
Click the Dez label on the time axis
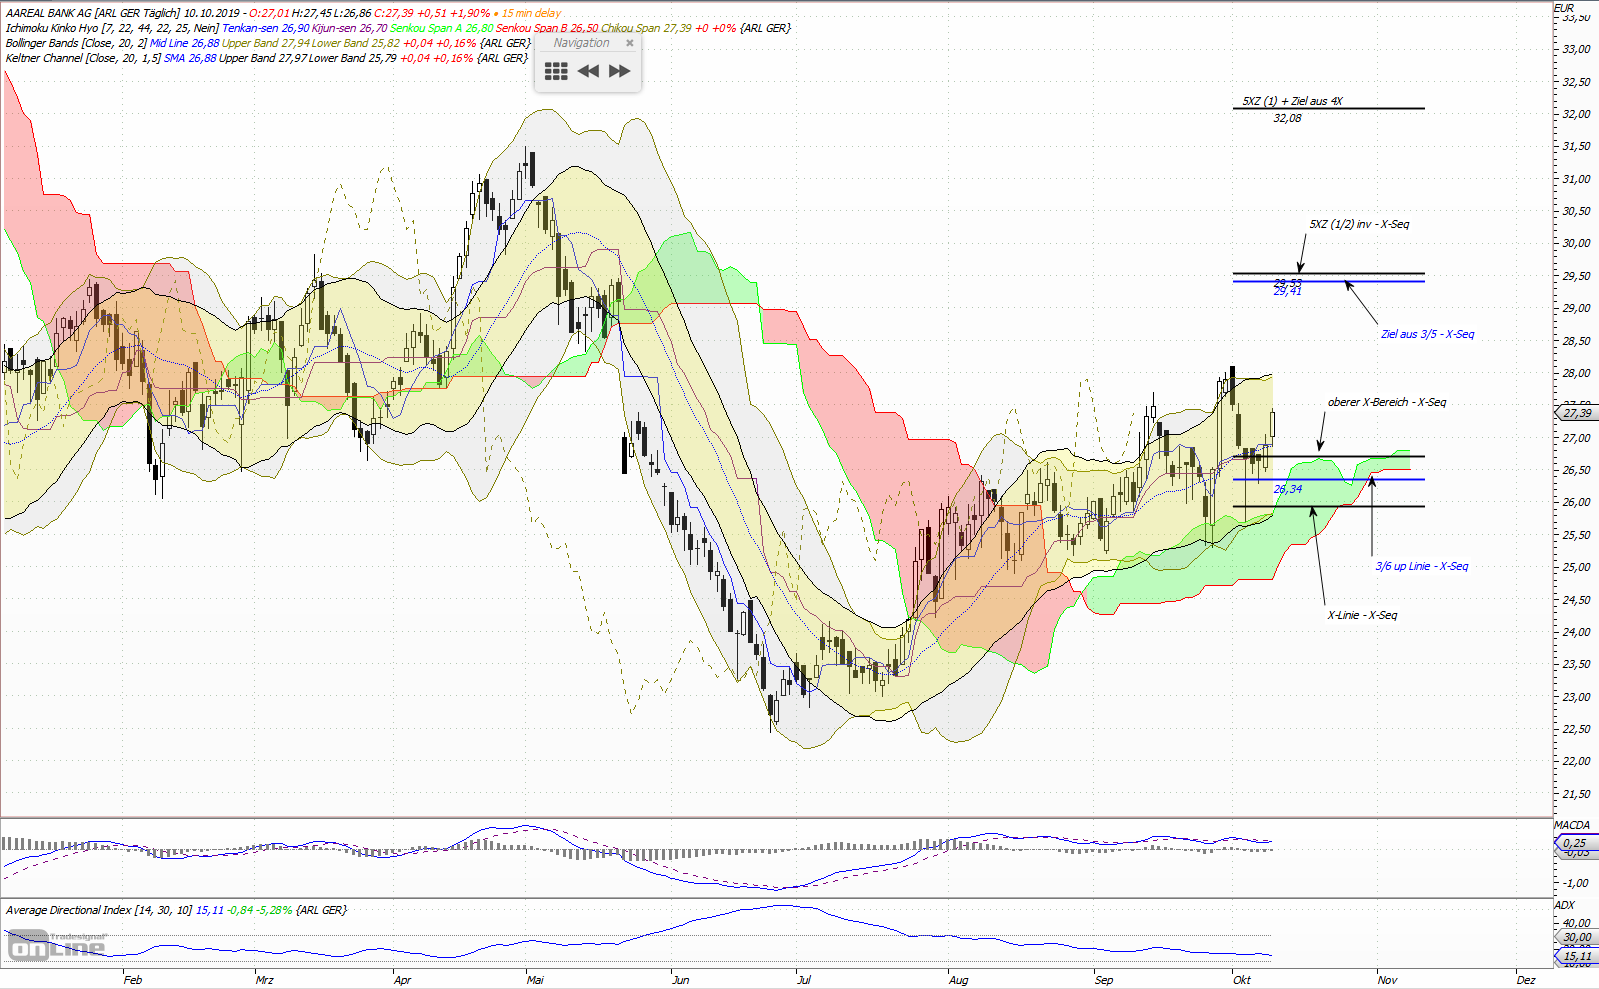[1525, 980]
